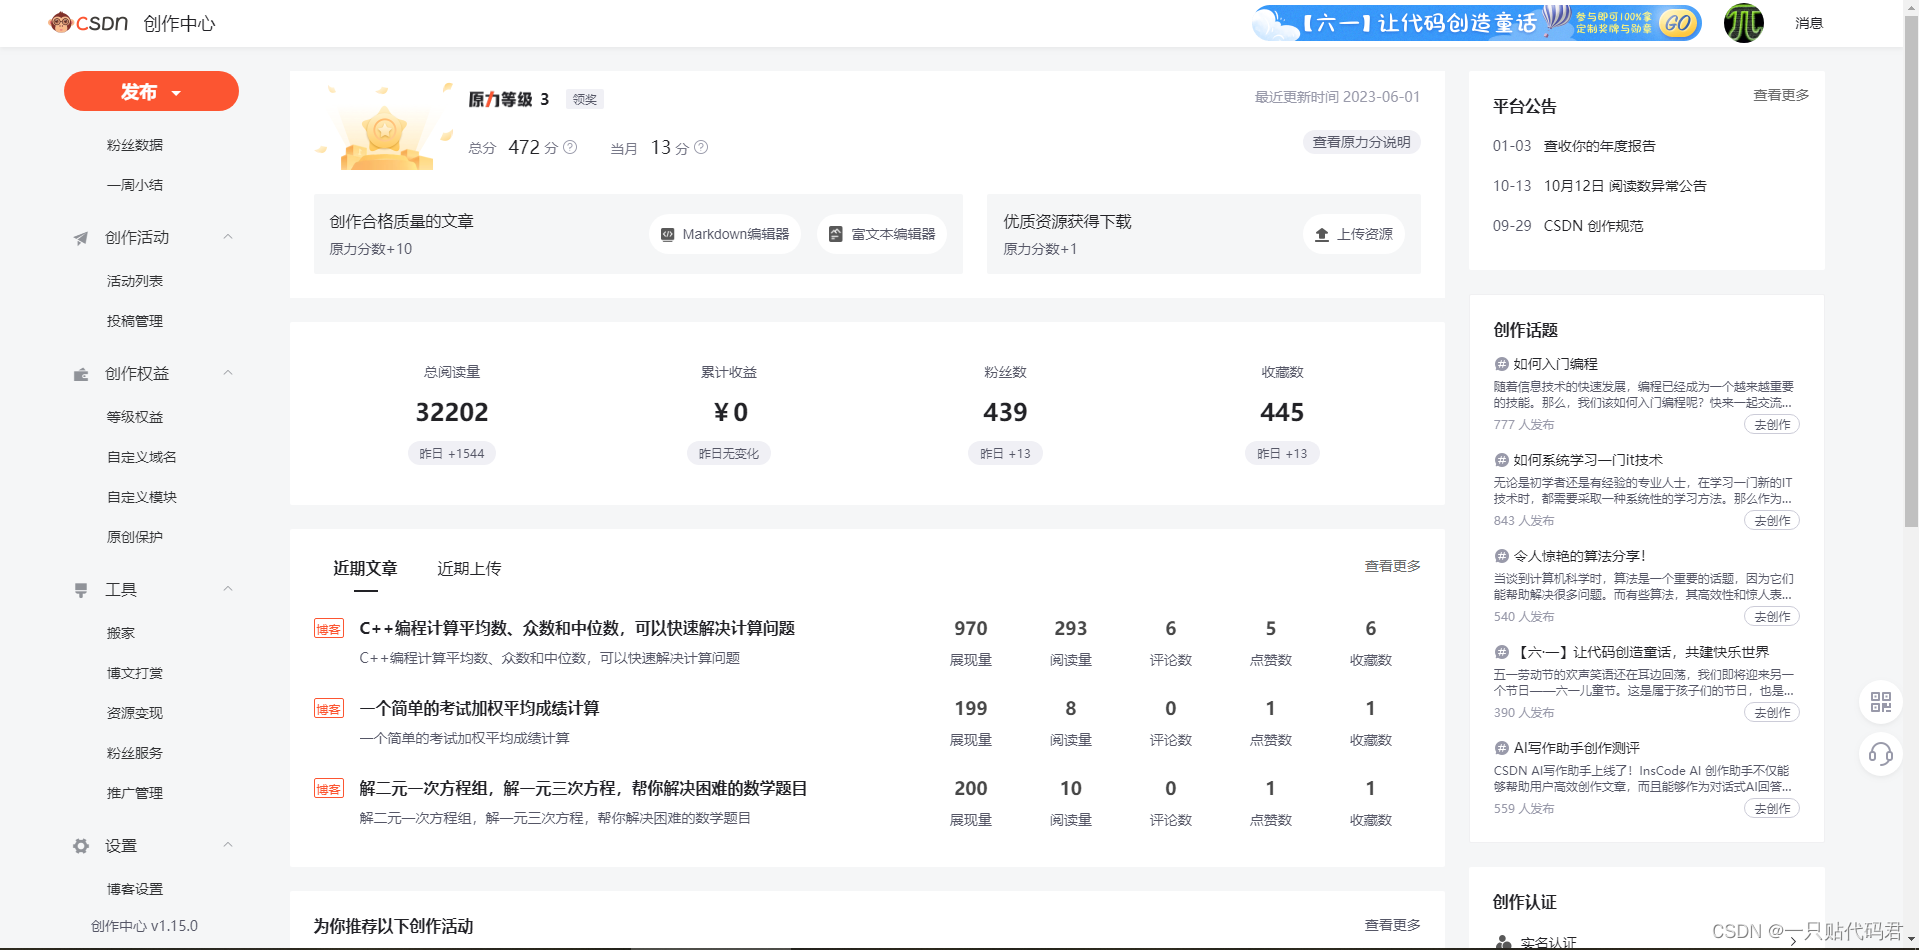Collapse the 设置 section chevron
The width and height of the screenshot is (1919, 950).
tap(228, 845)
